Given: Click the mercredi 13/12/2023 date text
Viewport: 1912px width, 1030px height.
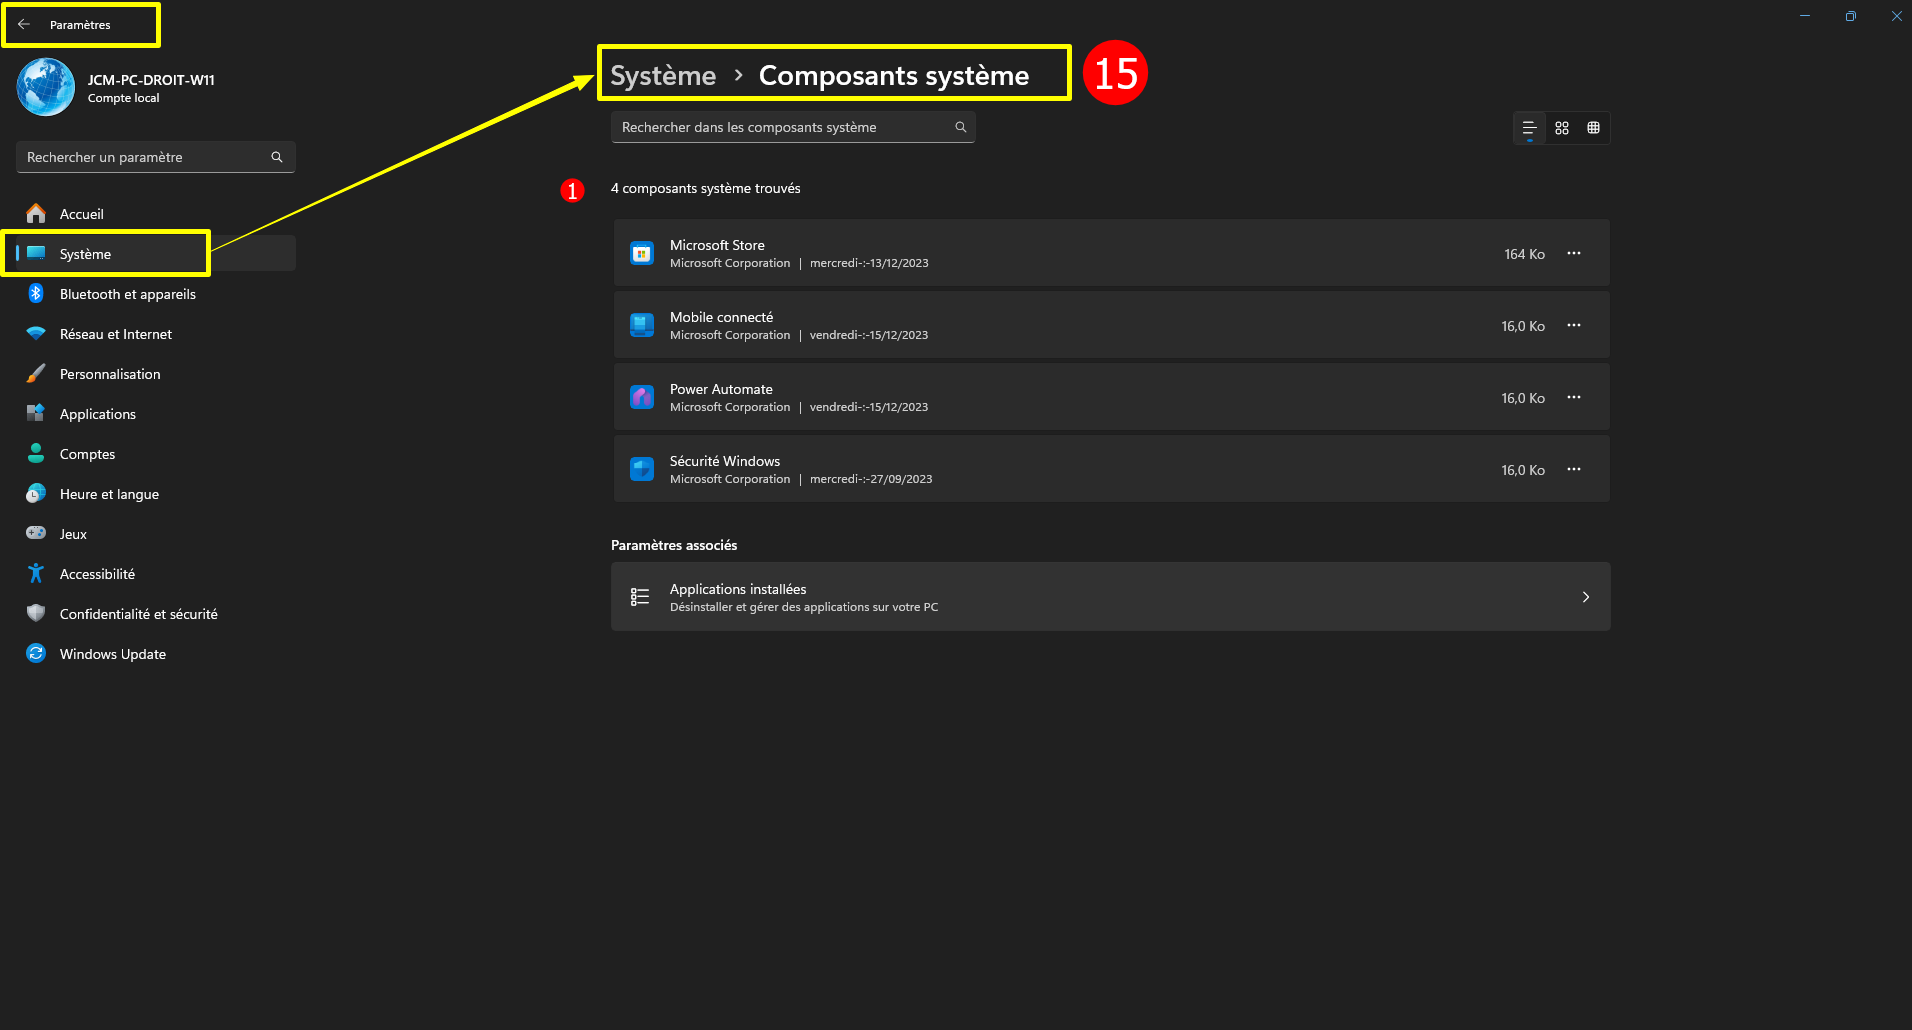Looking at the screenshot, I should 869,263.
